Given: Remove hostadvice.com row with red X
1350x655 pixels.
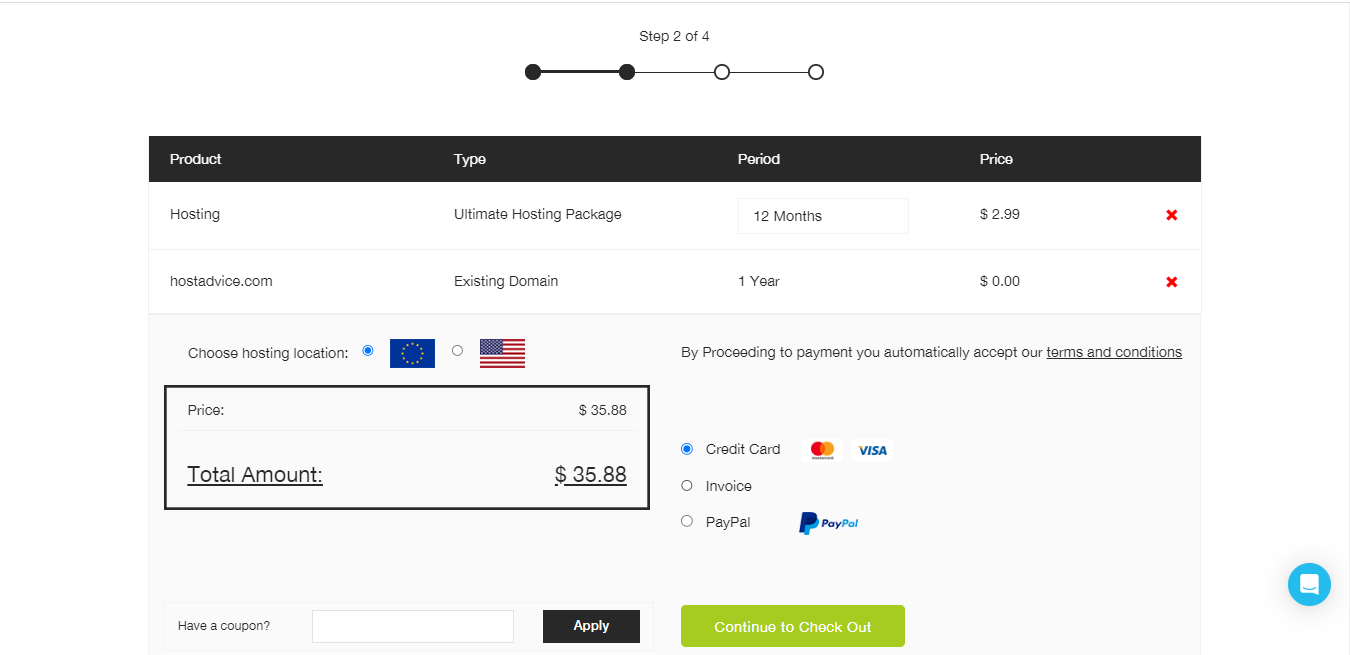Looking at the screenshot, I should (1172, 282).
